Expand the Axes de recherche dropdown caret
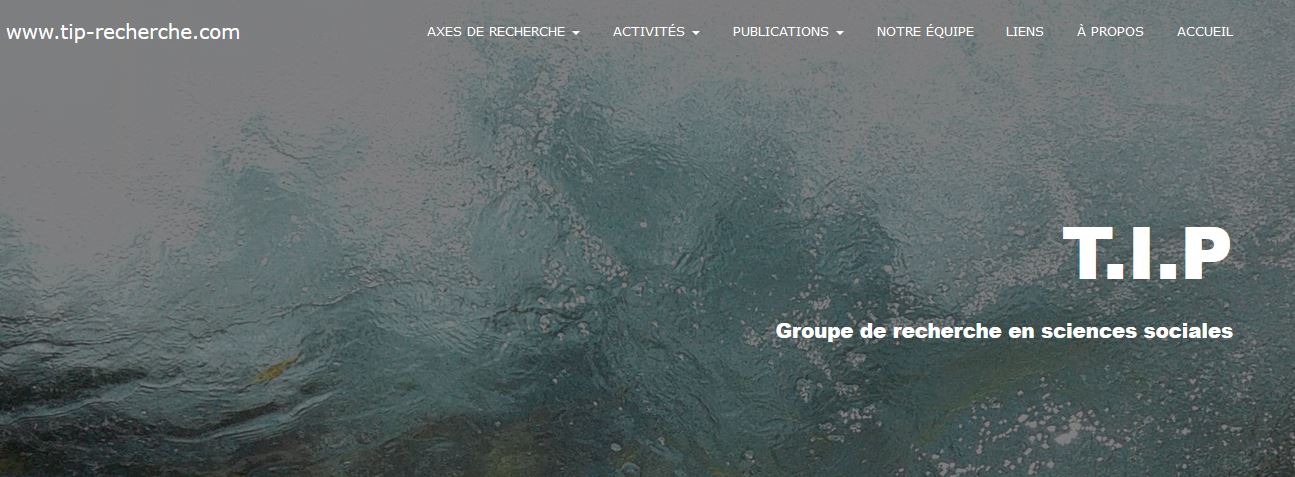 576,33
